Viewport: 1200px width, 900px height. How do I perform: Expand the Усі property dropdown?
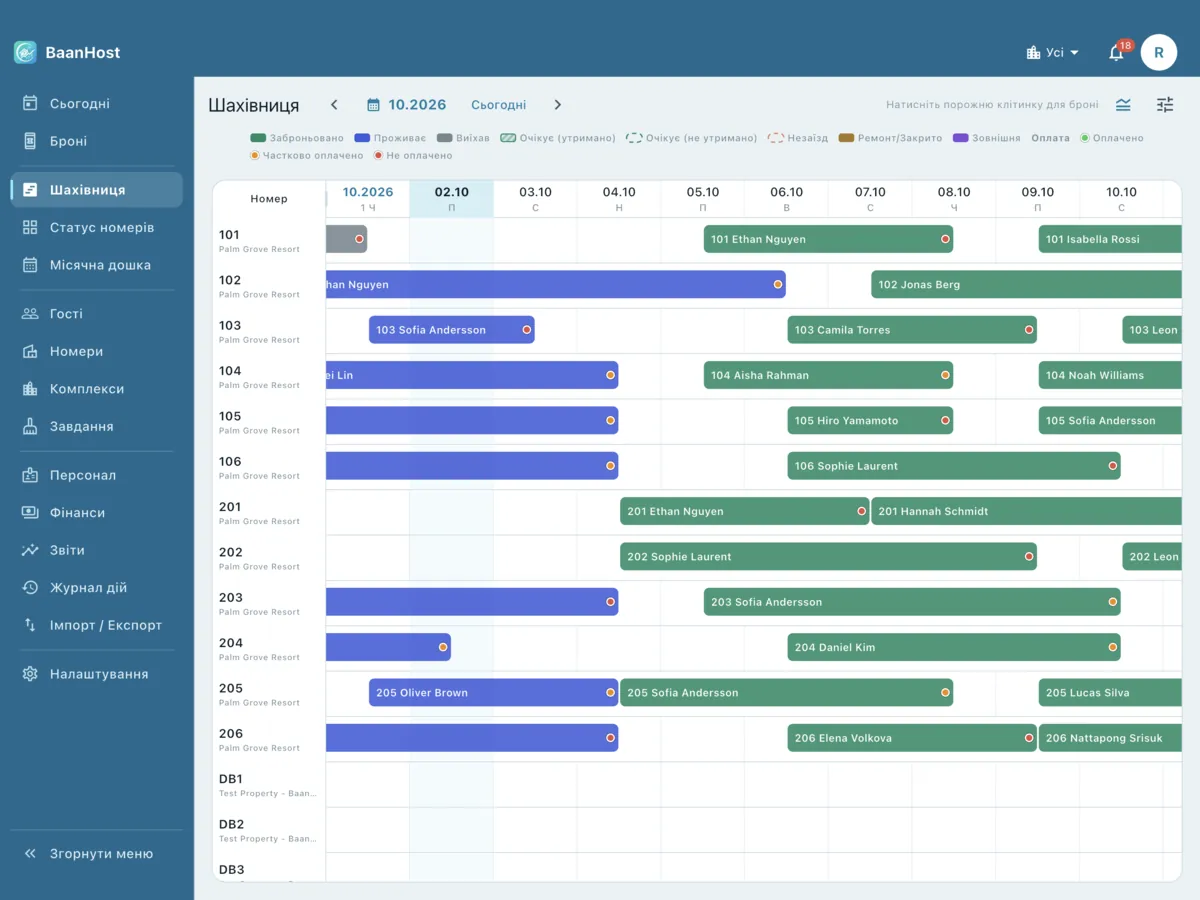point(1053,52)
